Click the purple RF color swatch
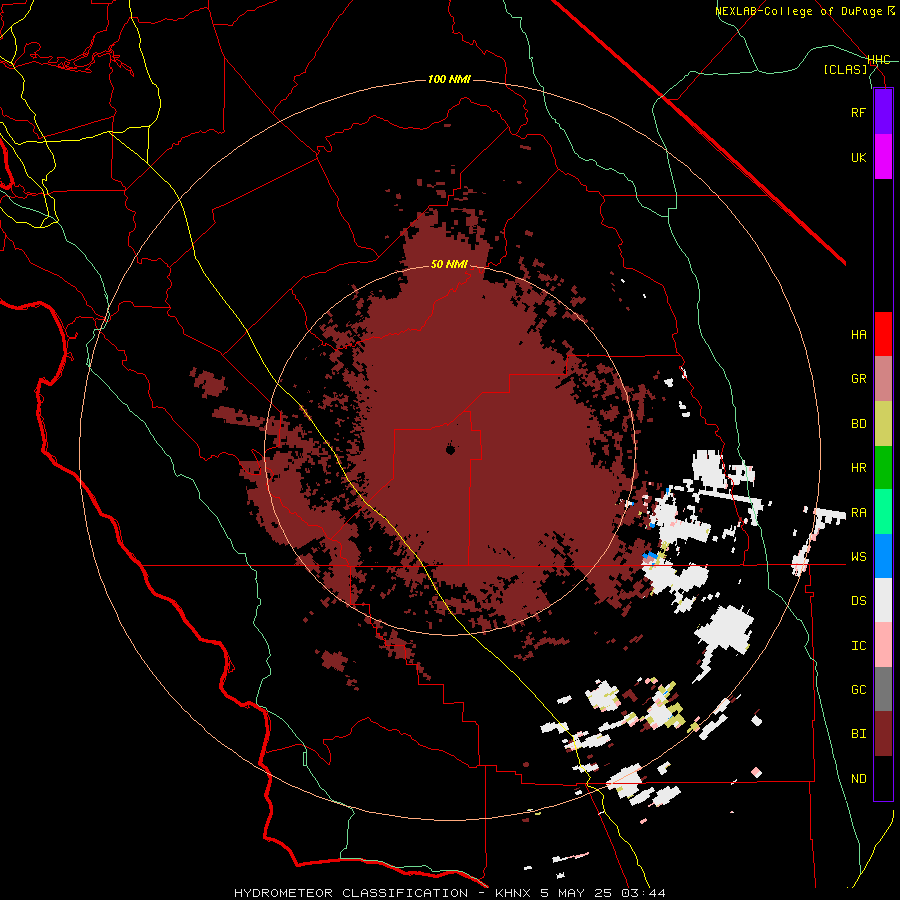Viewport: 900px width, 900px height. (x=883, y=112)
